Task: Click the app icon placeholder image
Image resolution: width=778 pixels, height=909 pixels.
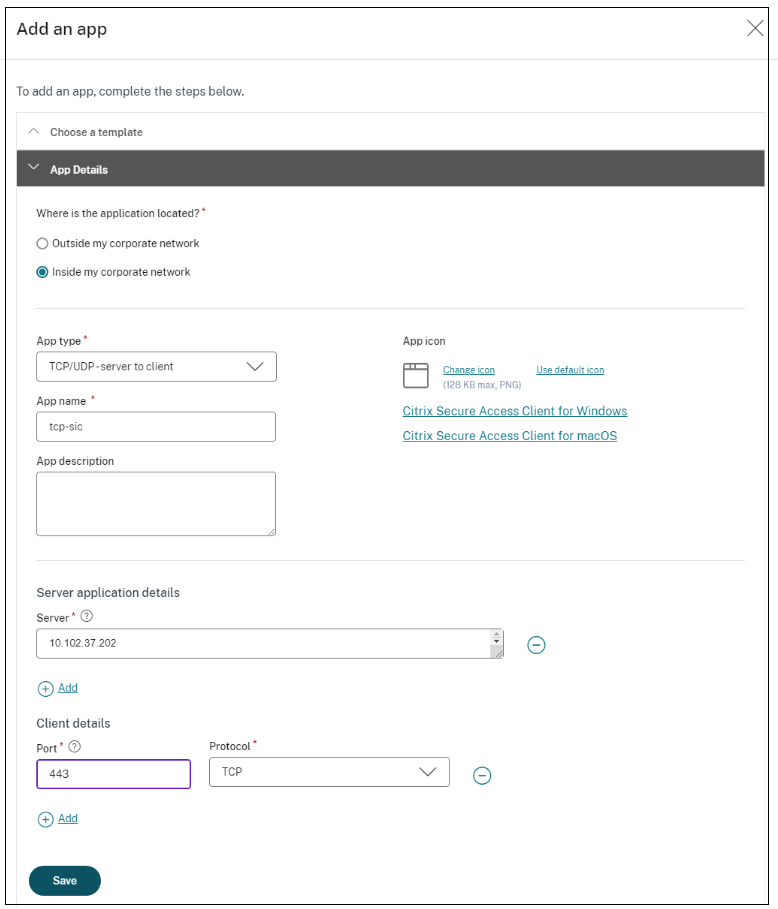Action: (x=415, y=375)
